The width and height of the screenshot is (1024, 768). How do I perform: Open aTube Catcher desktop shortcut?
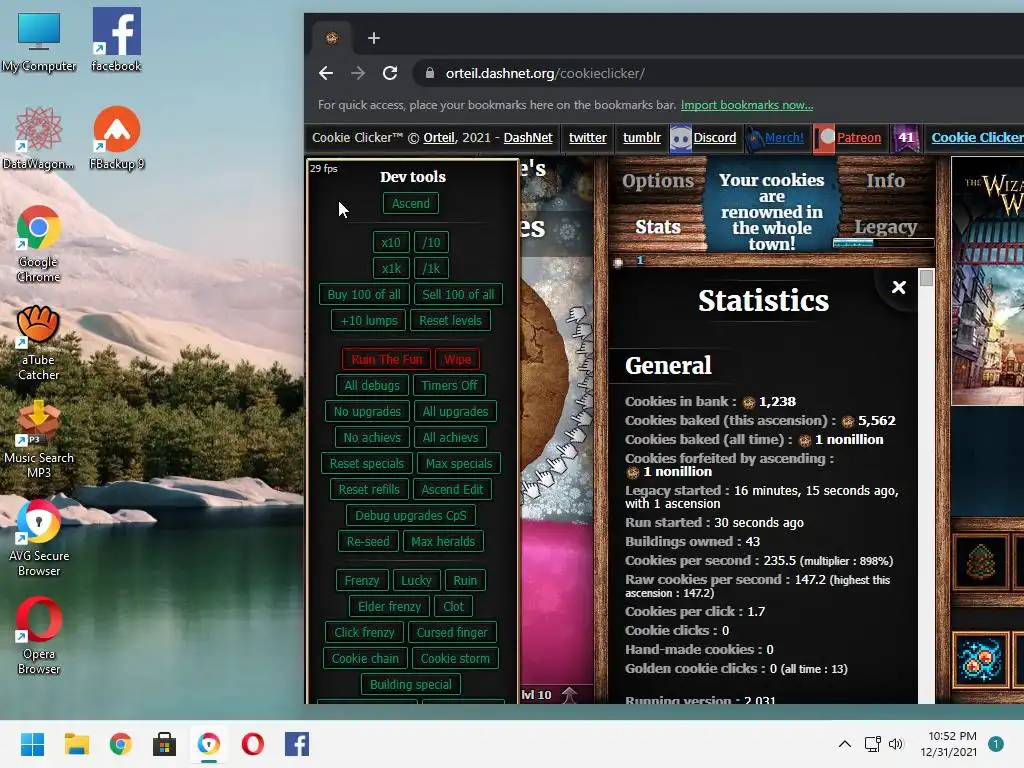pyautogui.click(x=39, y=342)
